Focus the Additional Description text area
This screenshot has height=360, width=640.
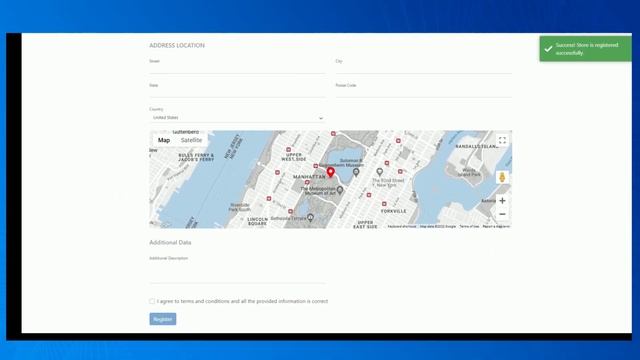(x=237, y=273)
